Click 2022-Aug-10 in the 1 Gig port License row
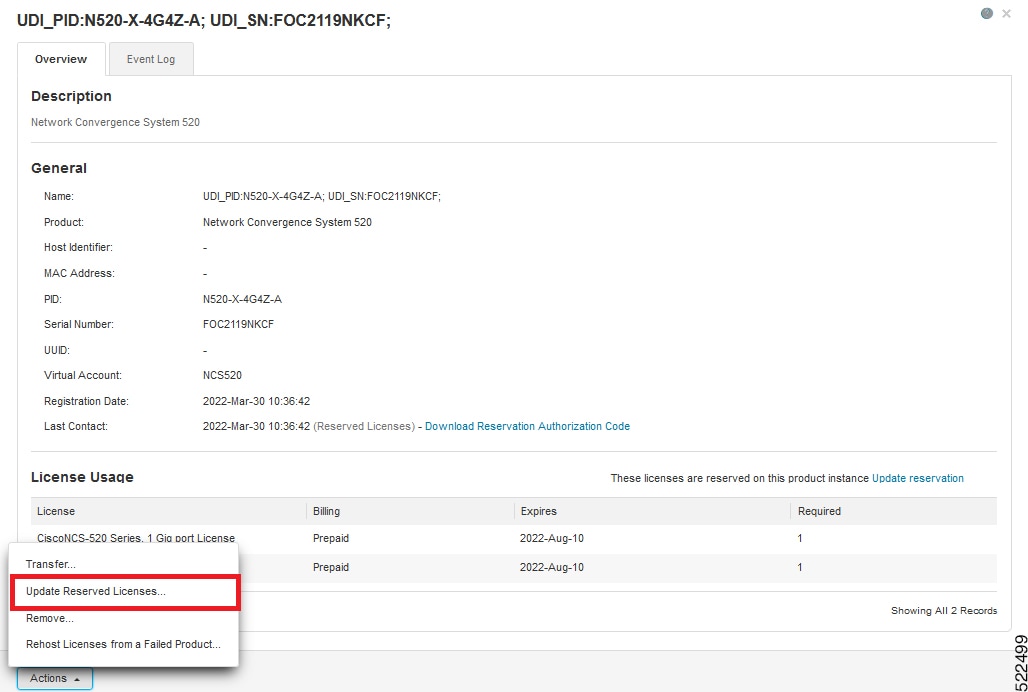The height and width of the screenshot is (692, 1028). pyautogui.click(x=551, y=539)
